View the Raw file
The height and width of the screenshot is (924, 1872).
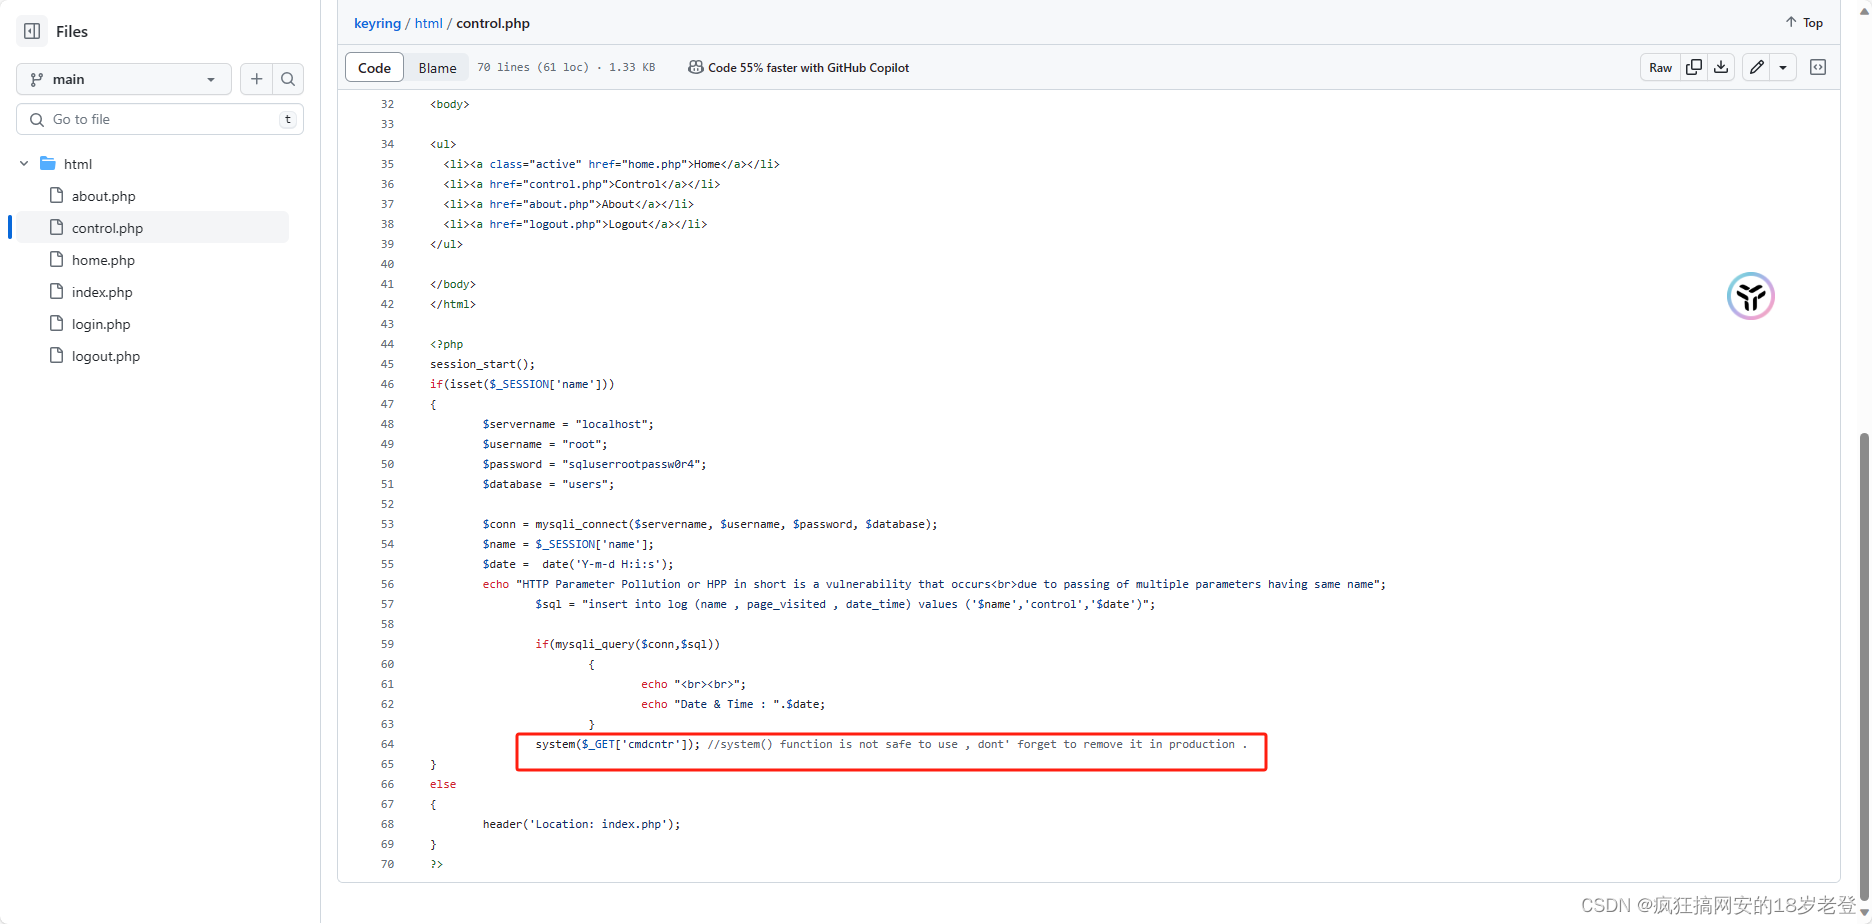tap(1660, 67)
